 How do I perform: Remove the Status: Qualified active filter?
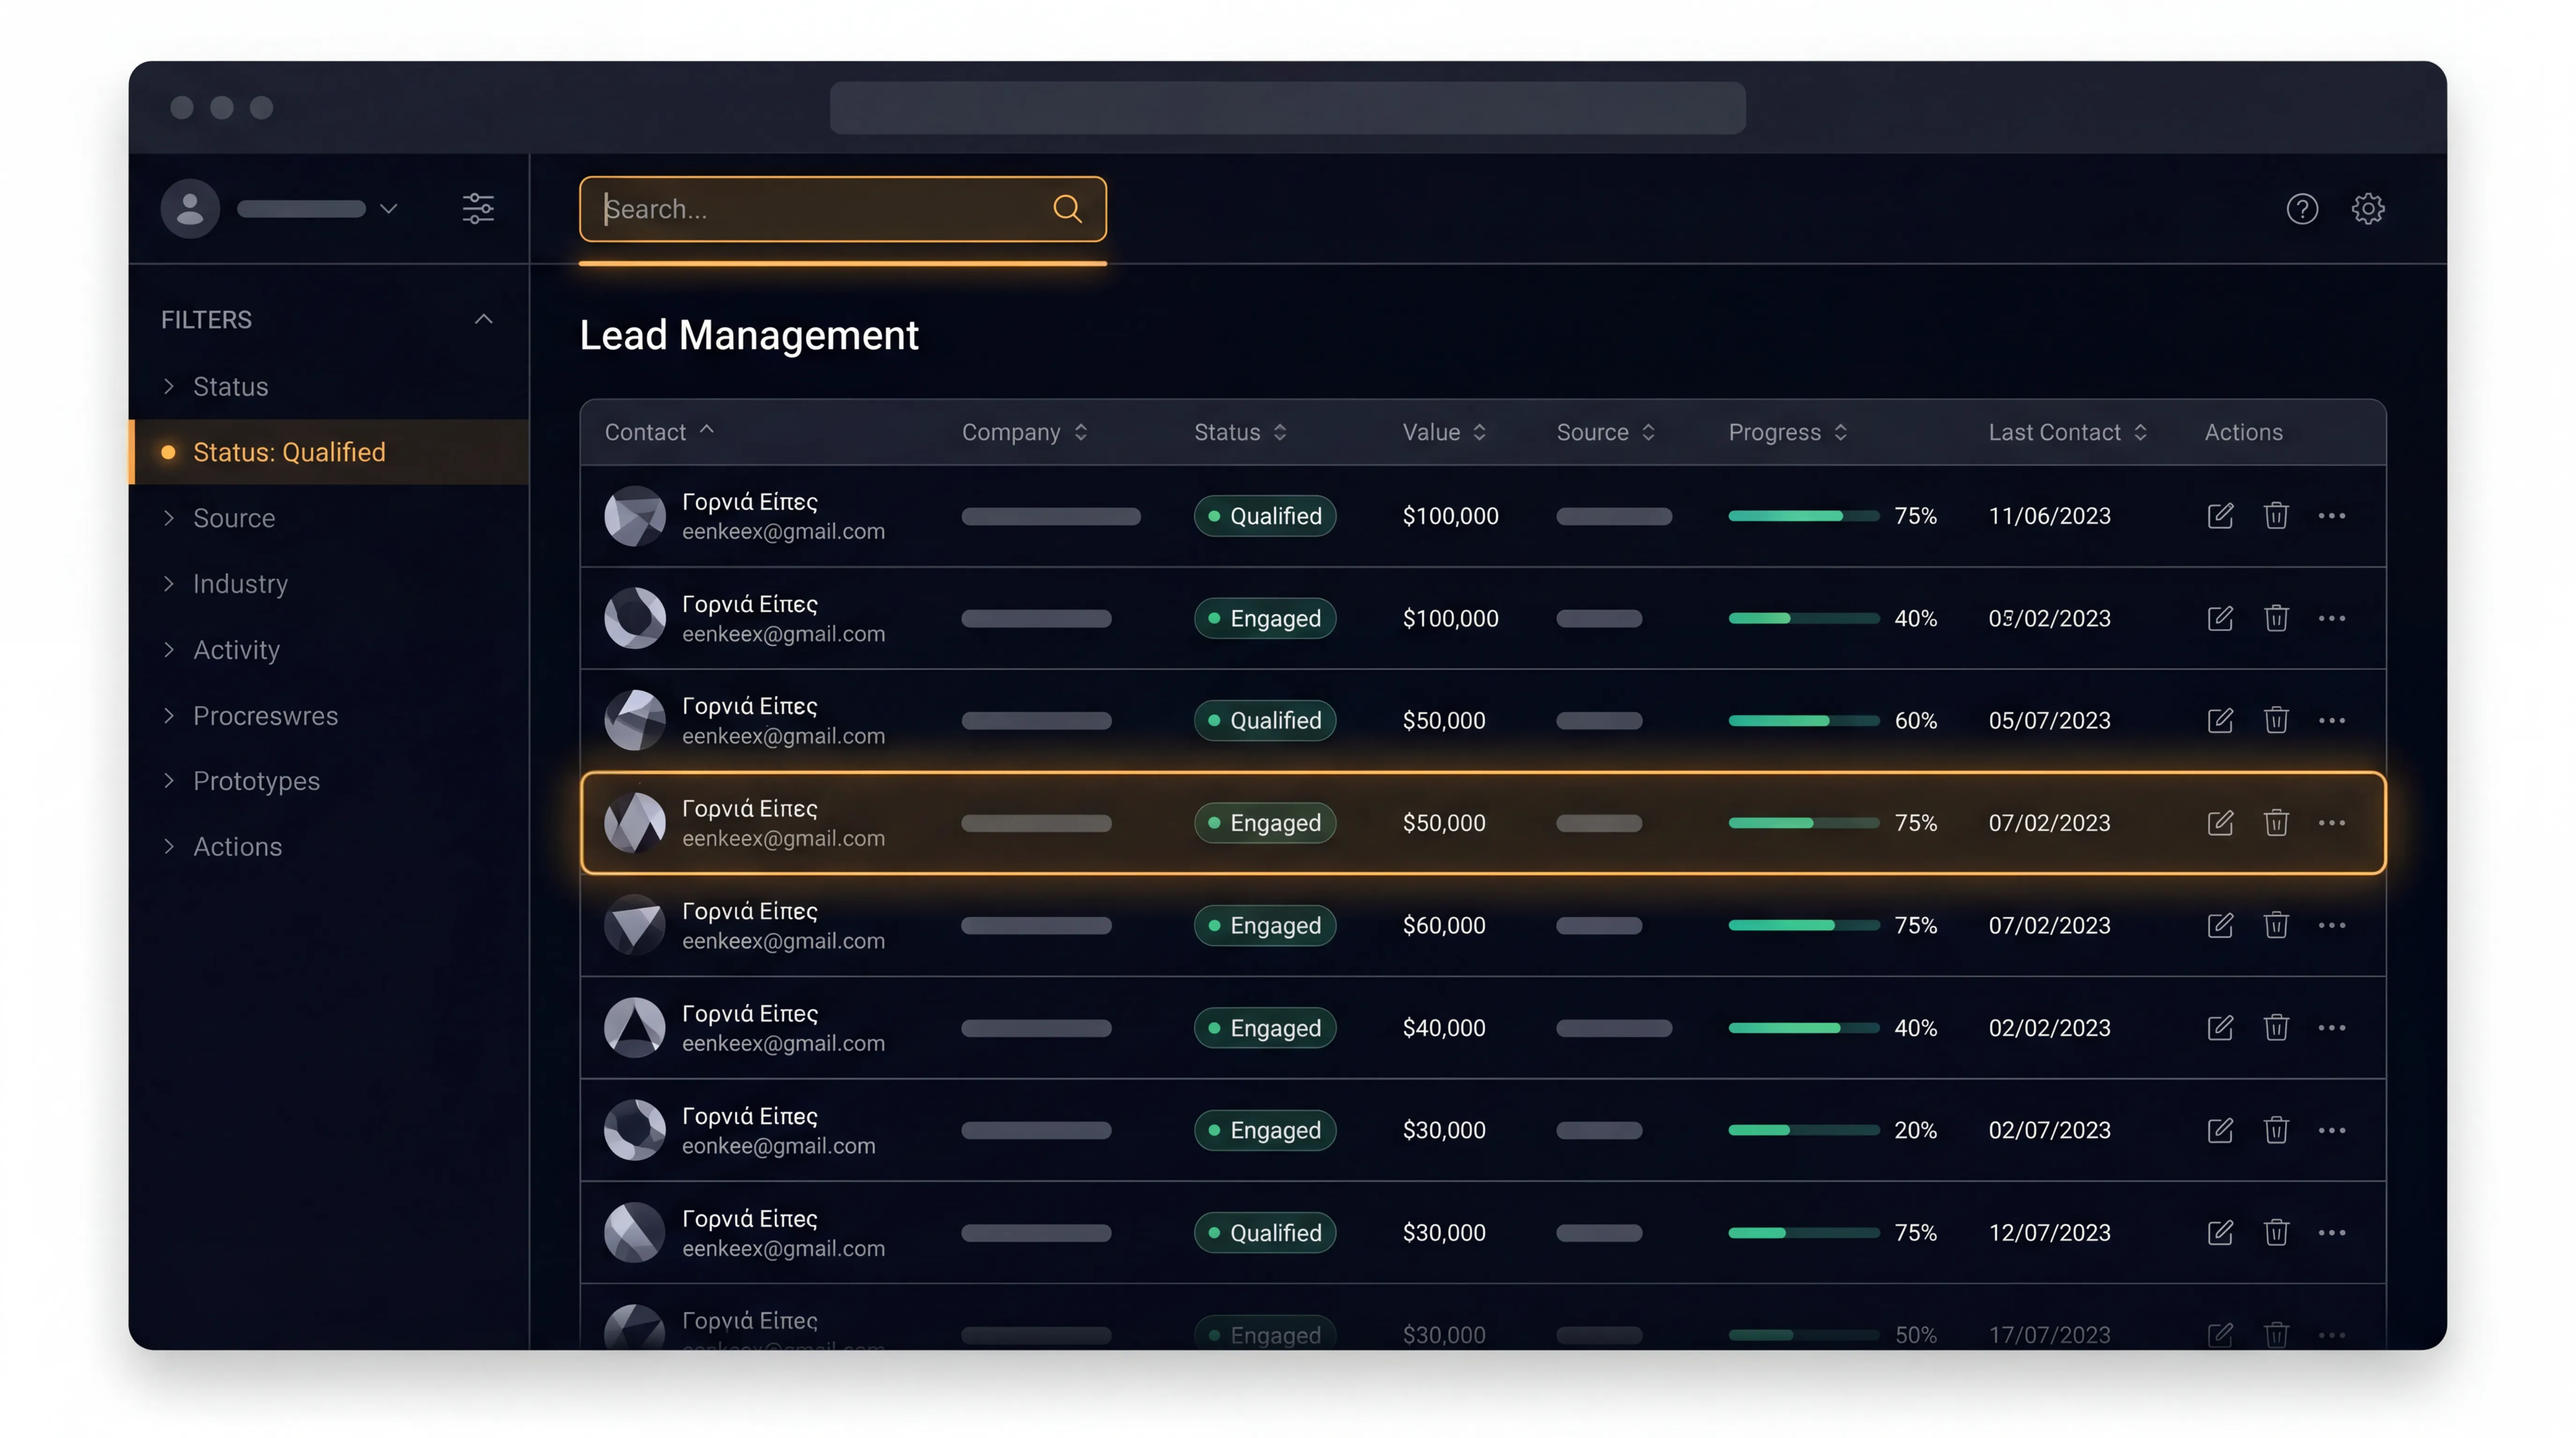click(x=288, y=452)
